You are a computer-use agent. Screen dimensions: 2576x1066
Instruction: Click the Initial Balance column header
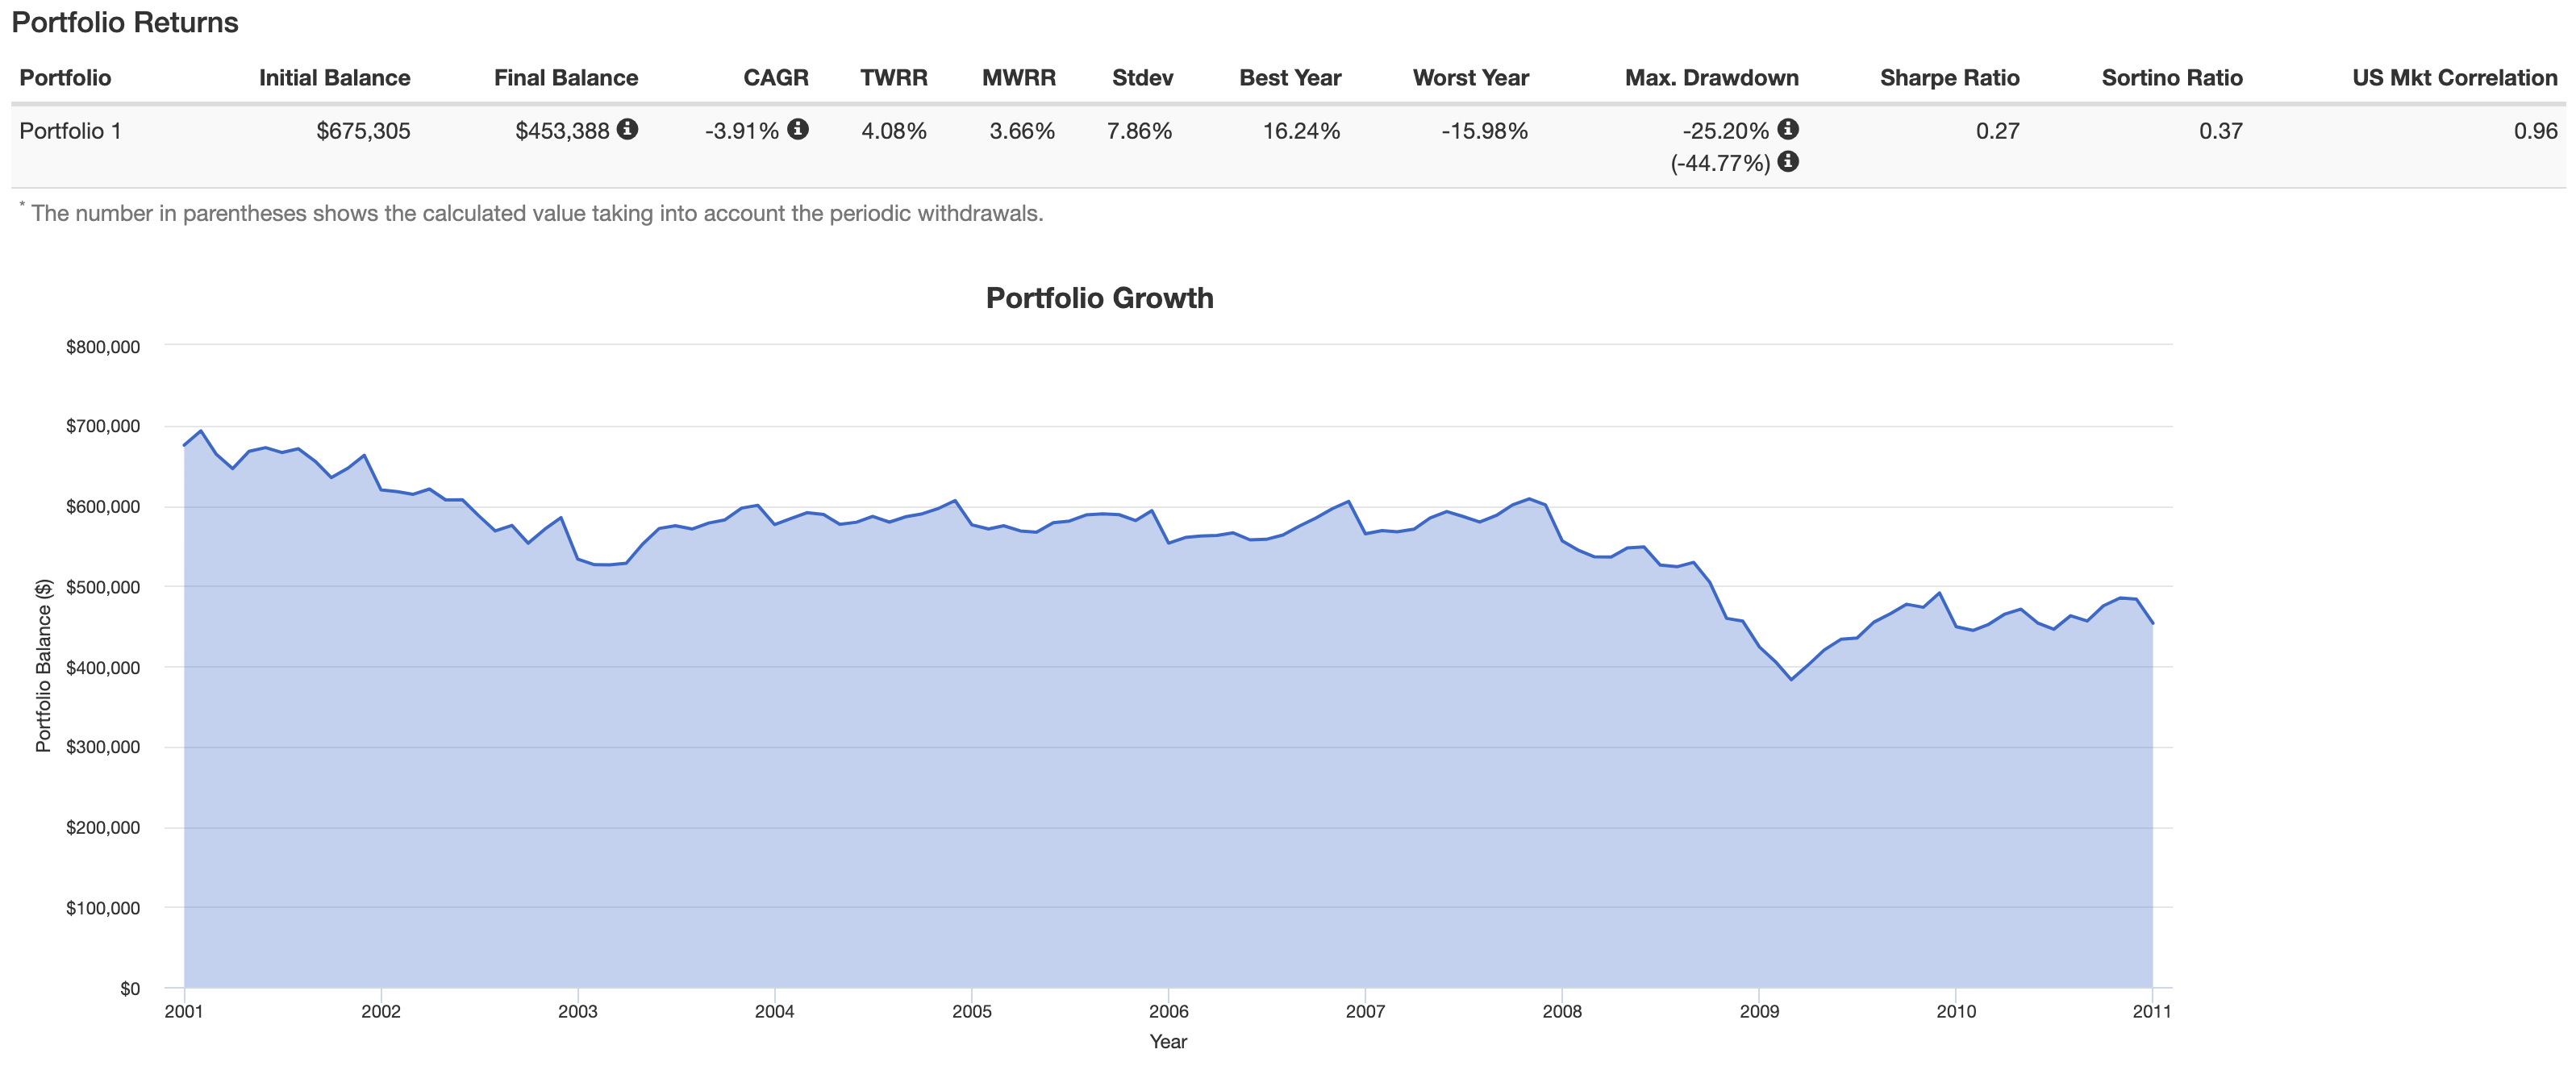334,78
